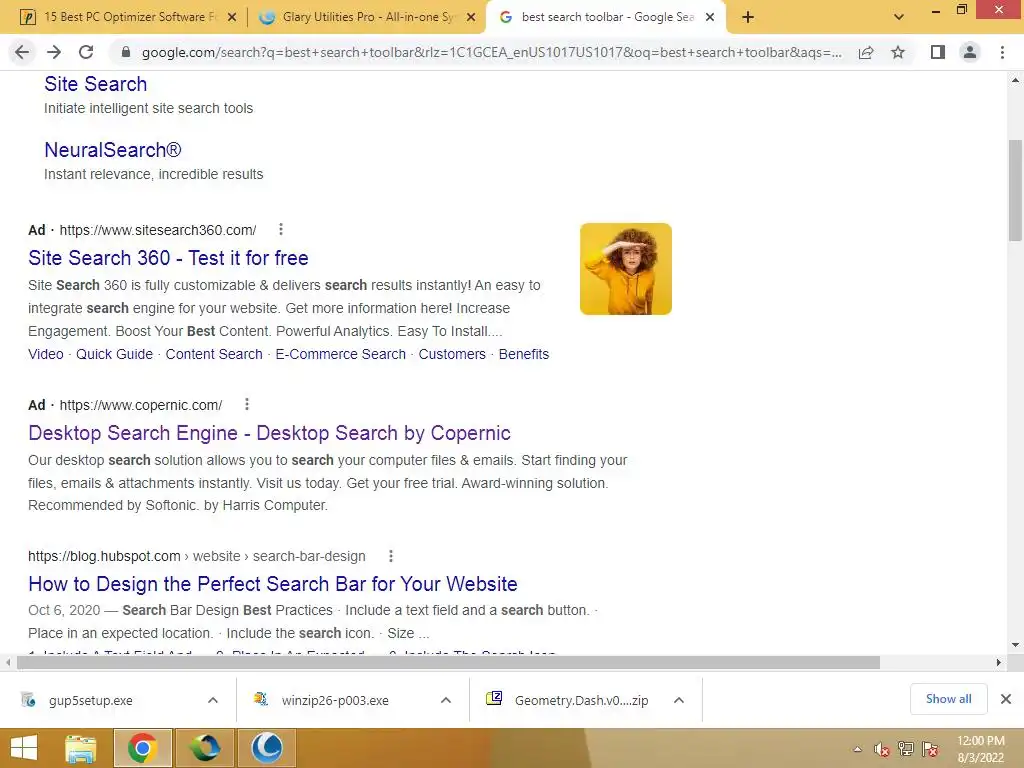Close the Glary Utilities Pro tab
The height and width of the screenshot is (768, 1024).
[470, 18]
